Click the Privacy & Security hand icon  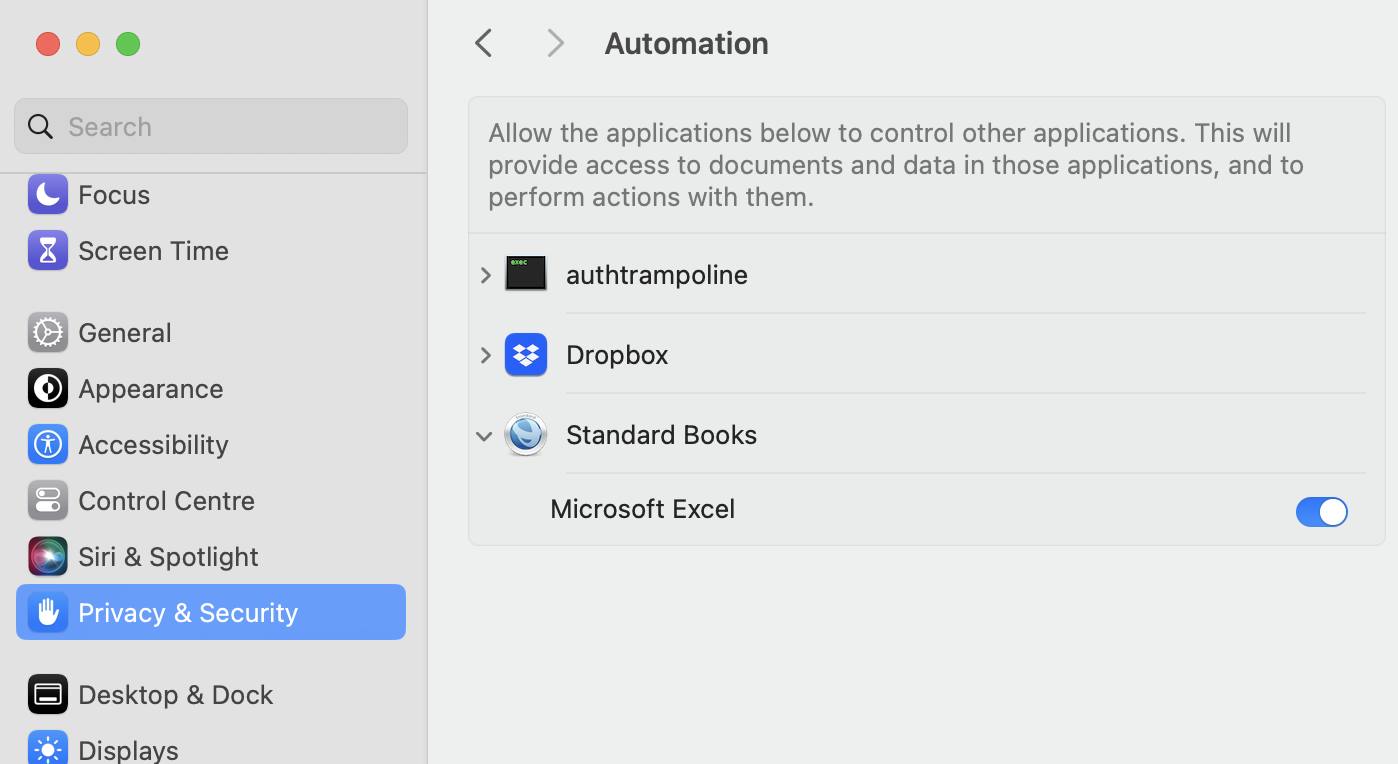tap(47, 612)
